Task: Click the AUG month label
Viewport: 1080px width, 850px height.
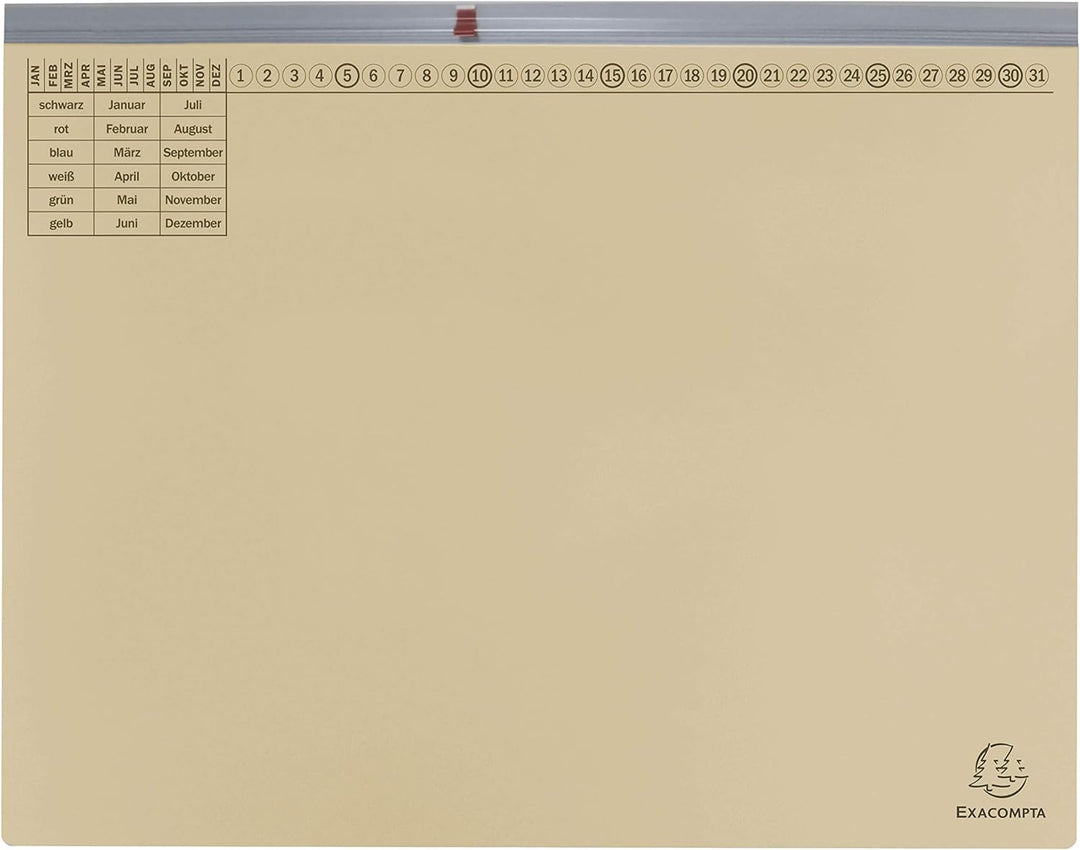Action: (x=151, y=75)
